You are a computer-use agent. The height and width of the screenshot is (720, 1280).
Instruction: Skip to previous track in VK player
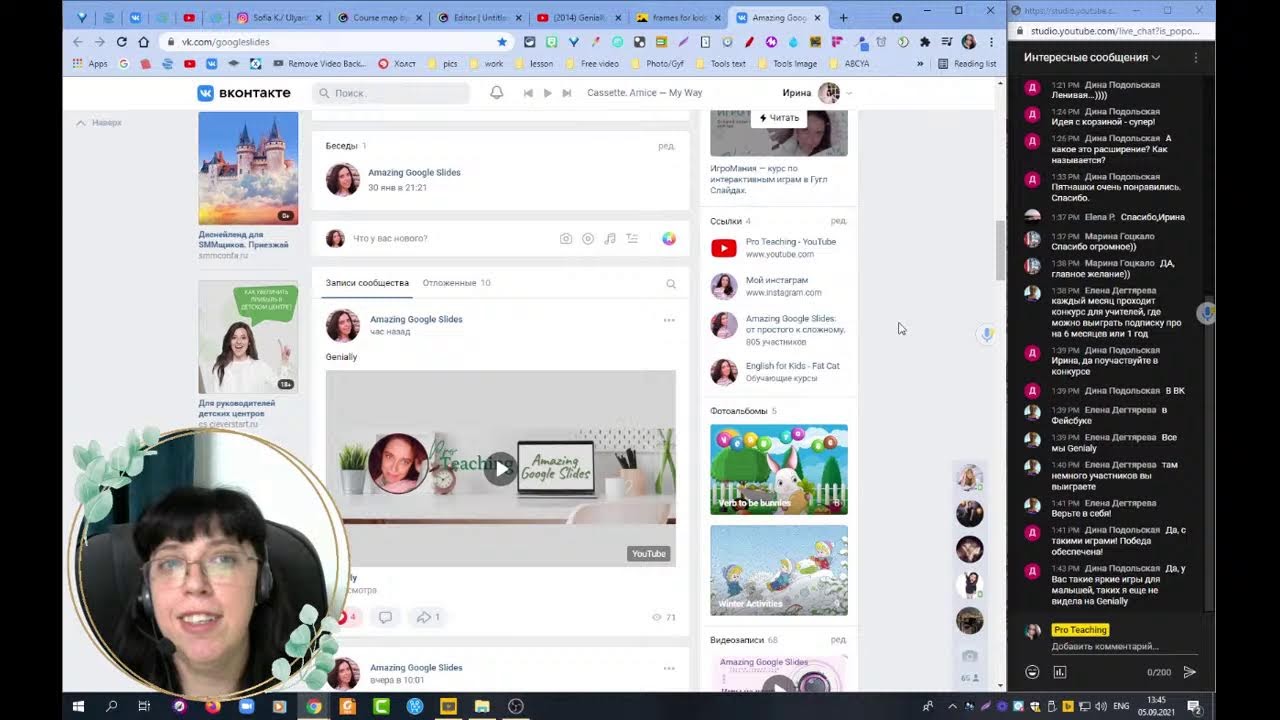[x=528, y=93]
